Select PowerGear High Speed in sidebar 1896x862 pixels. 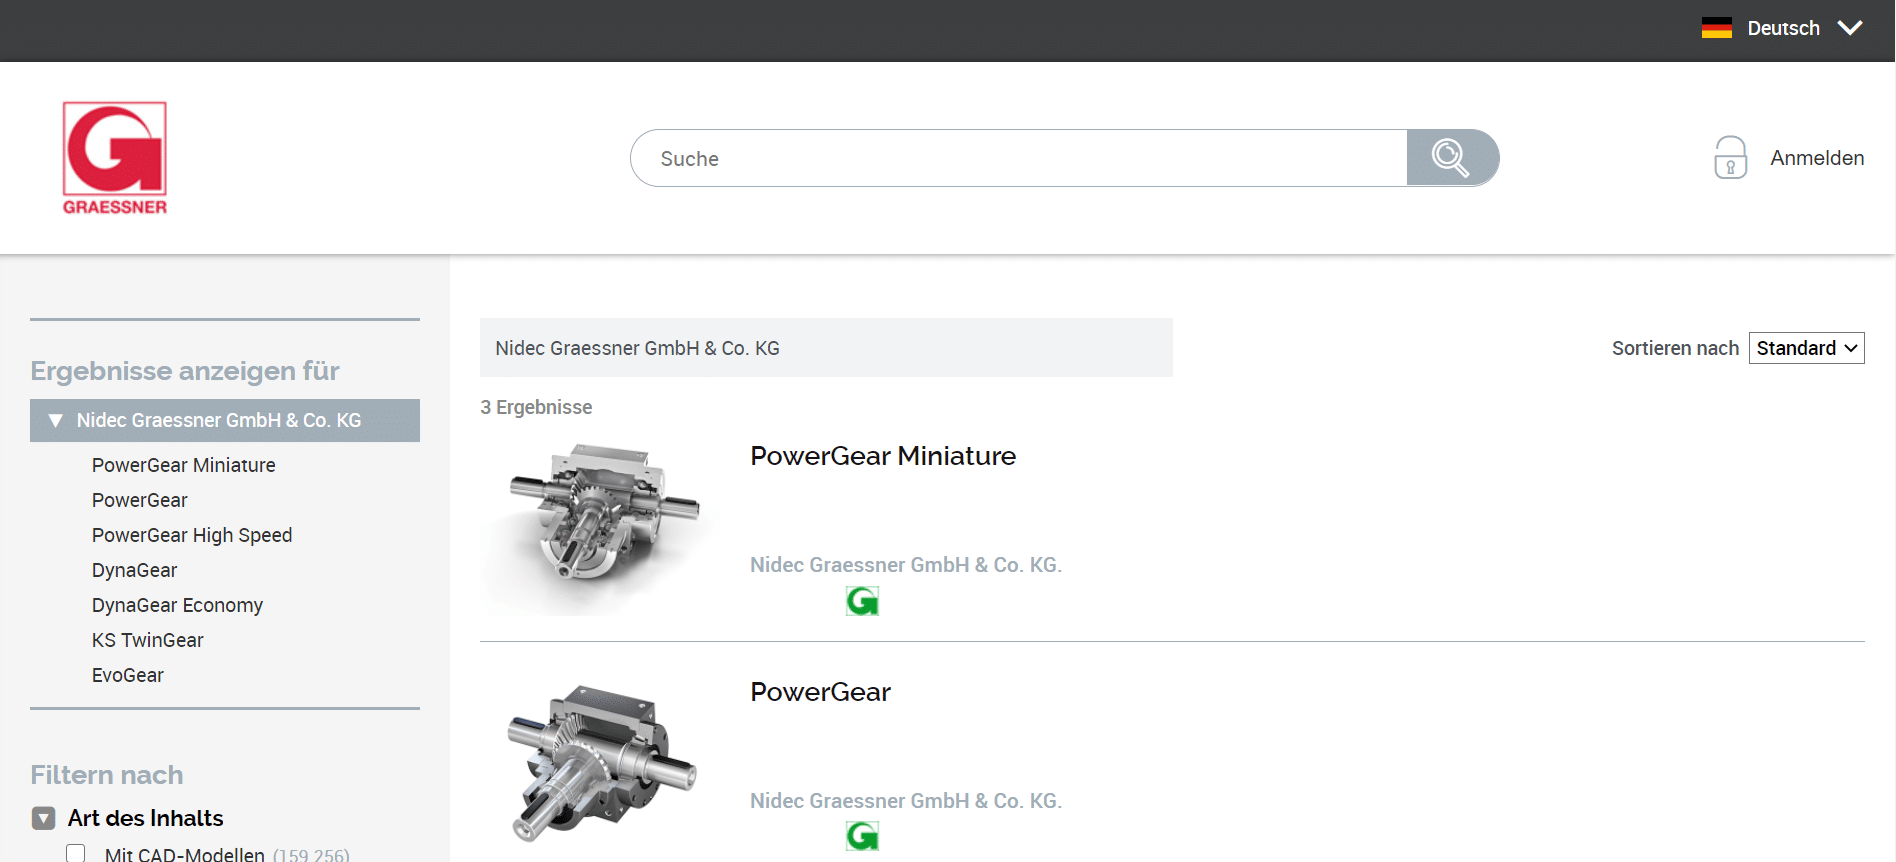pyautogui.click(x=192, y=535)
